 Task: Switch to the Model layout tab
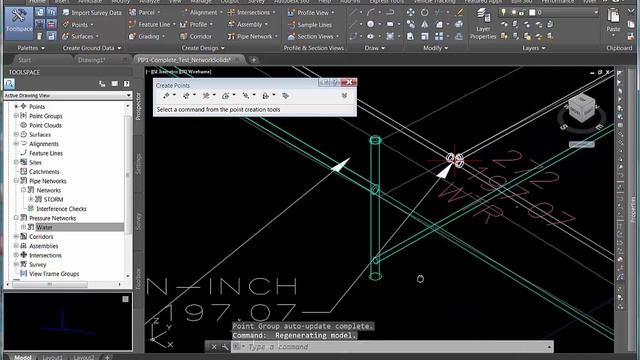tap(23, 357)
